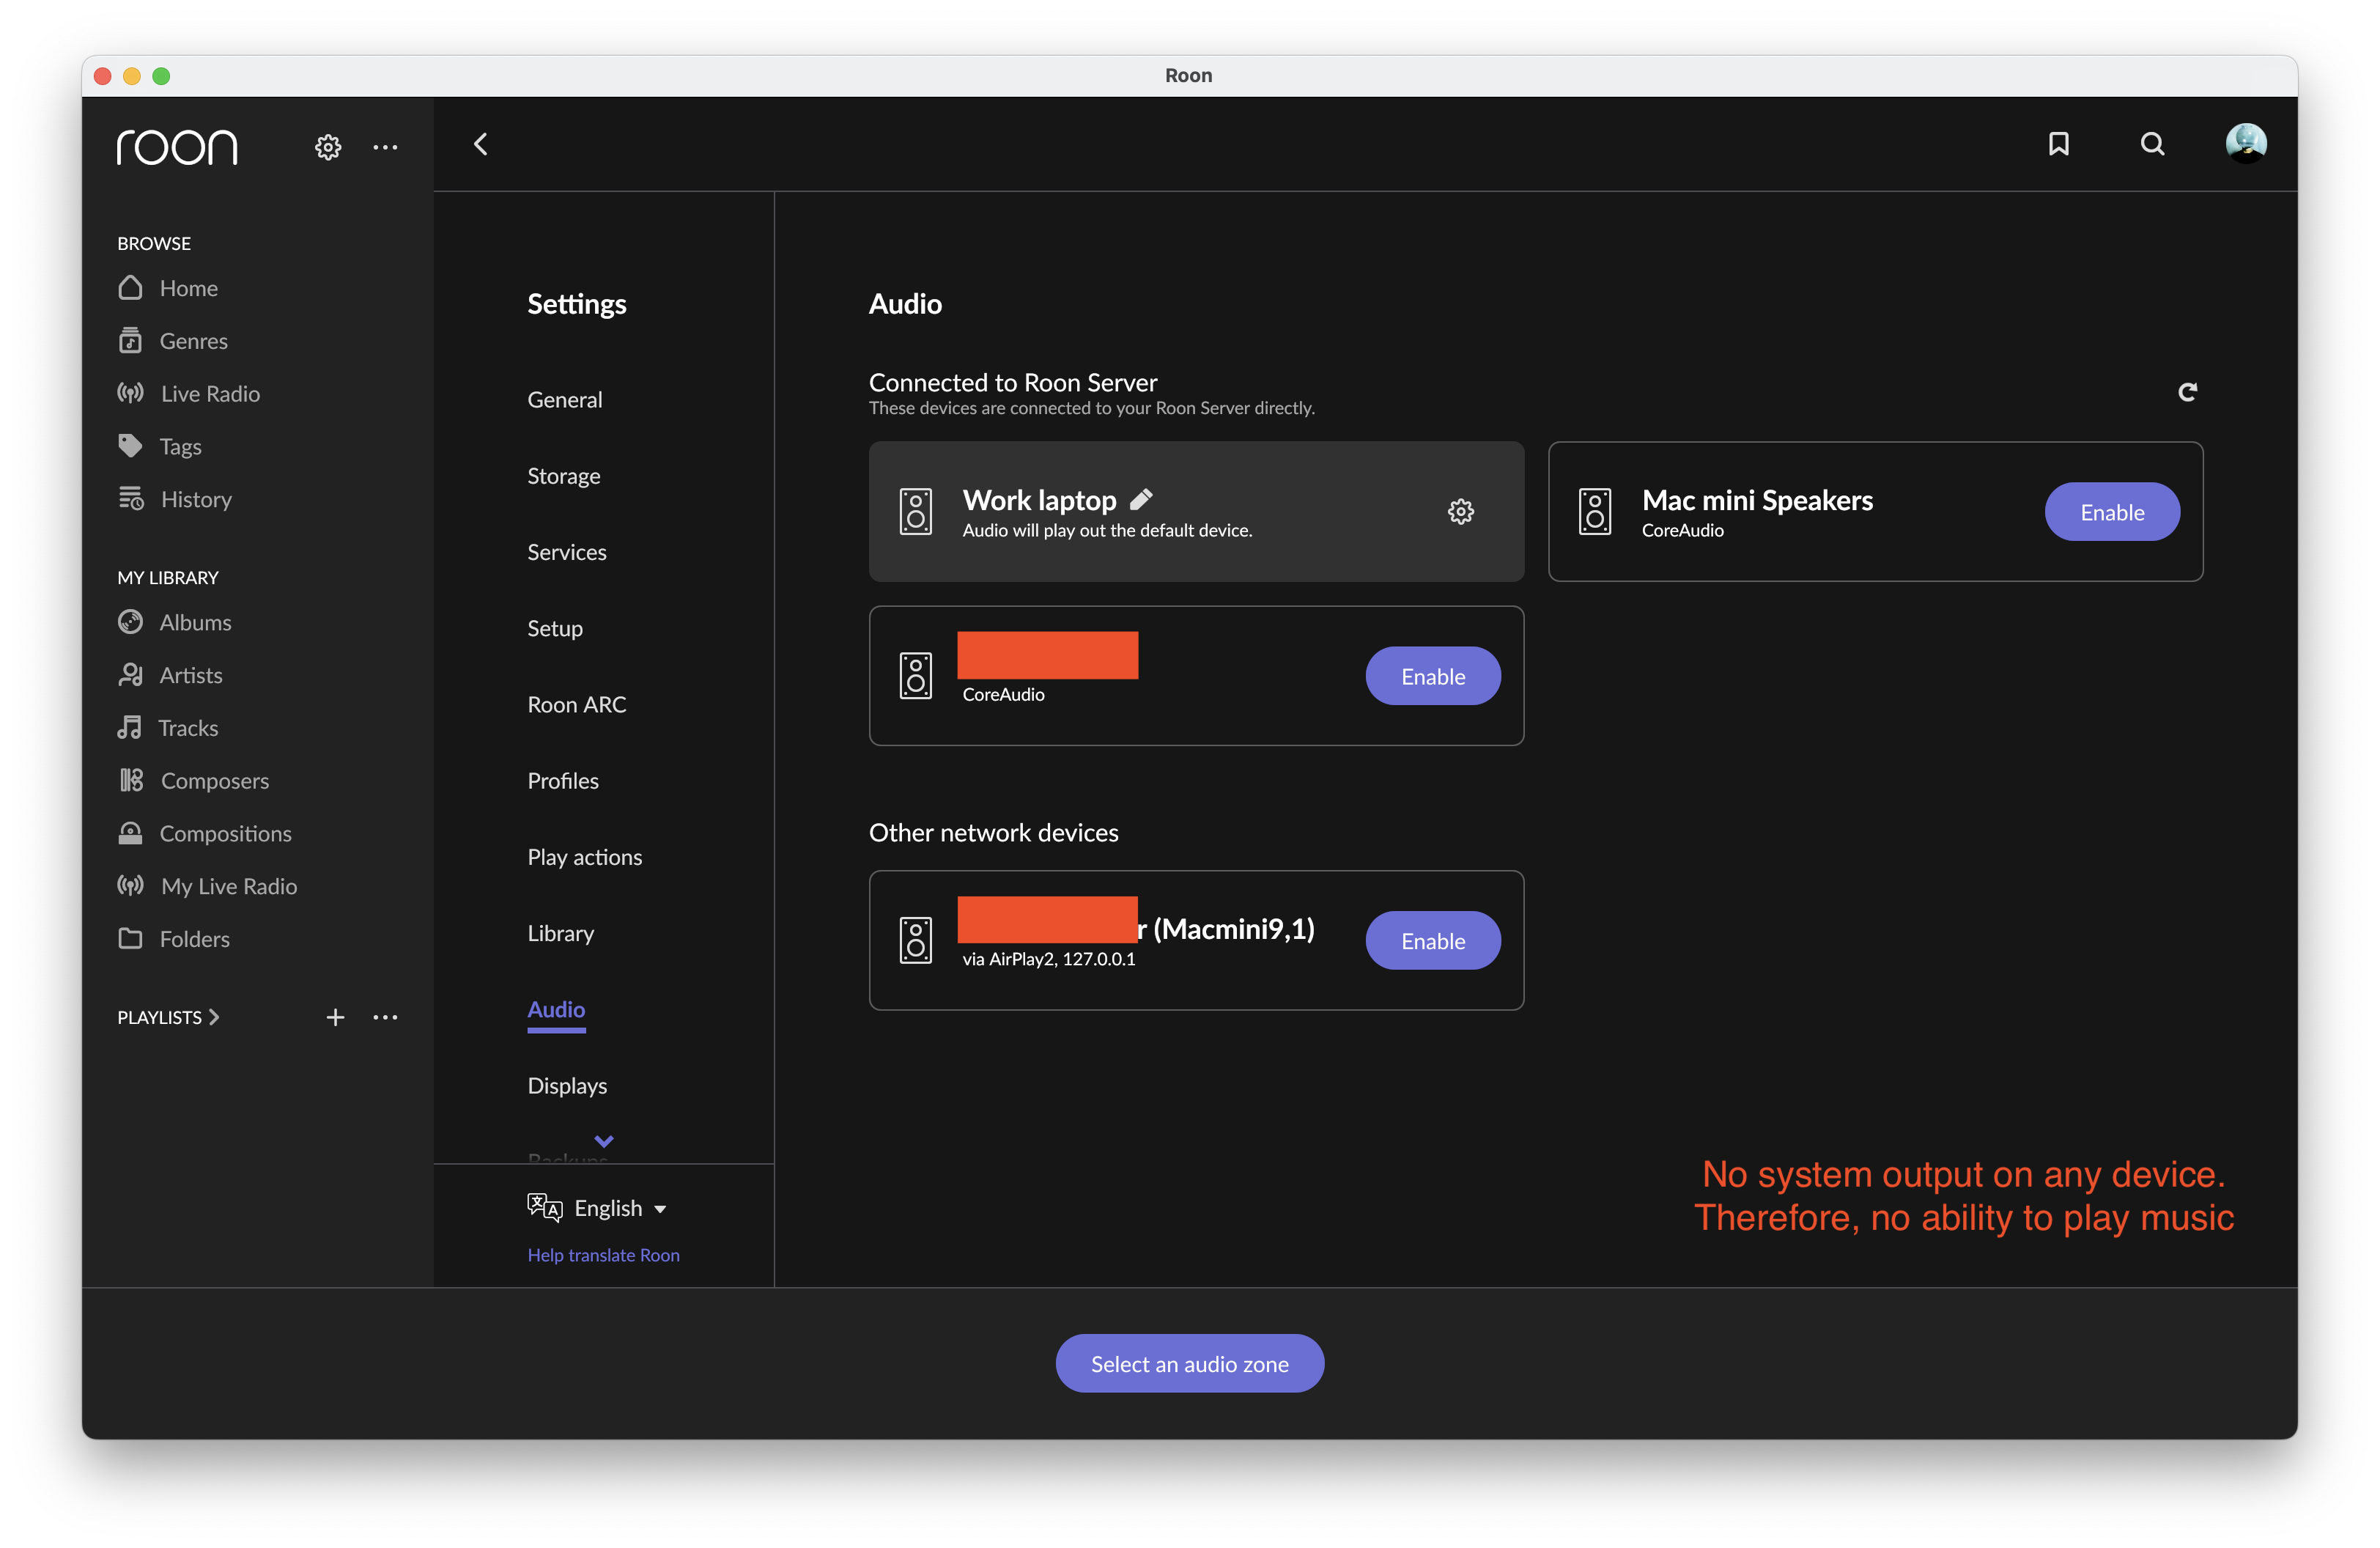Click Select an audio zone button
The image size is (2380, 1548).
1190,1363
